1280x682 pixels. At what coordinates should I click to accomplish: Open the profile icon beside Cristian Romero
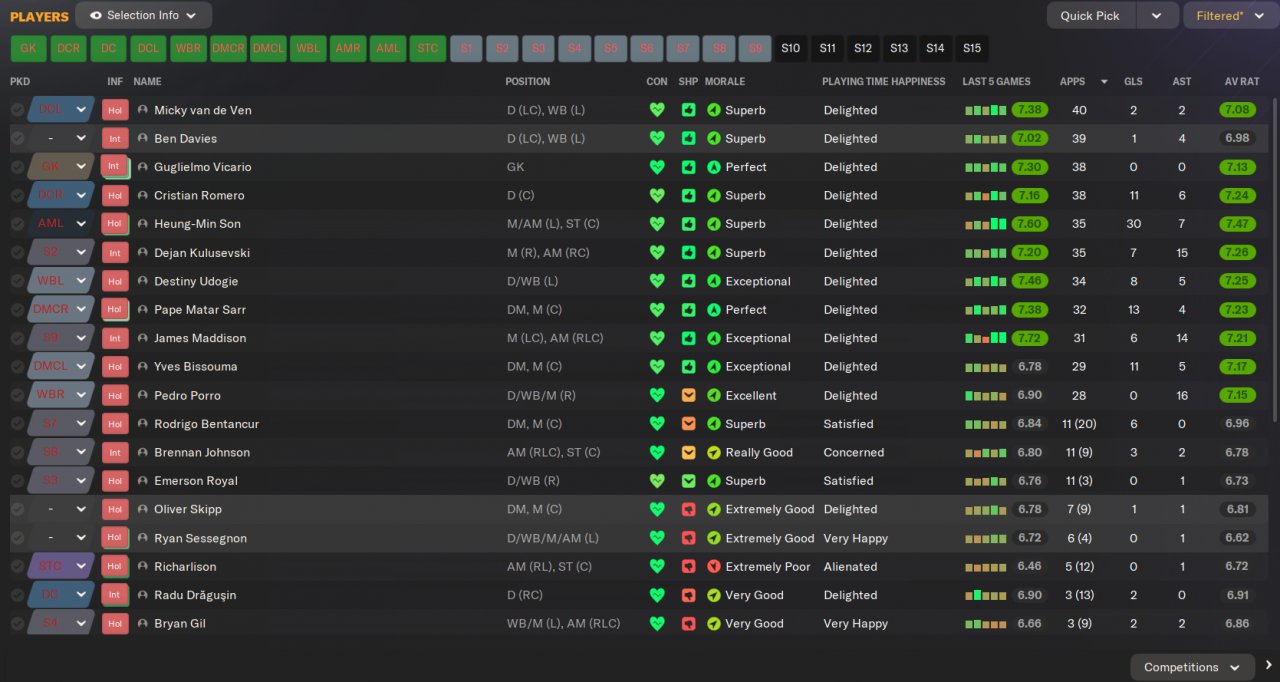click(143, 195)
